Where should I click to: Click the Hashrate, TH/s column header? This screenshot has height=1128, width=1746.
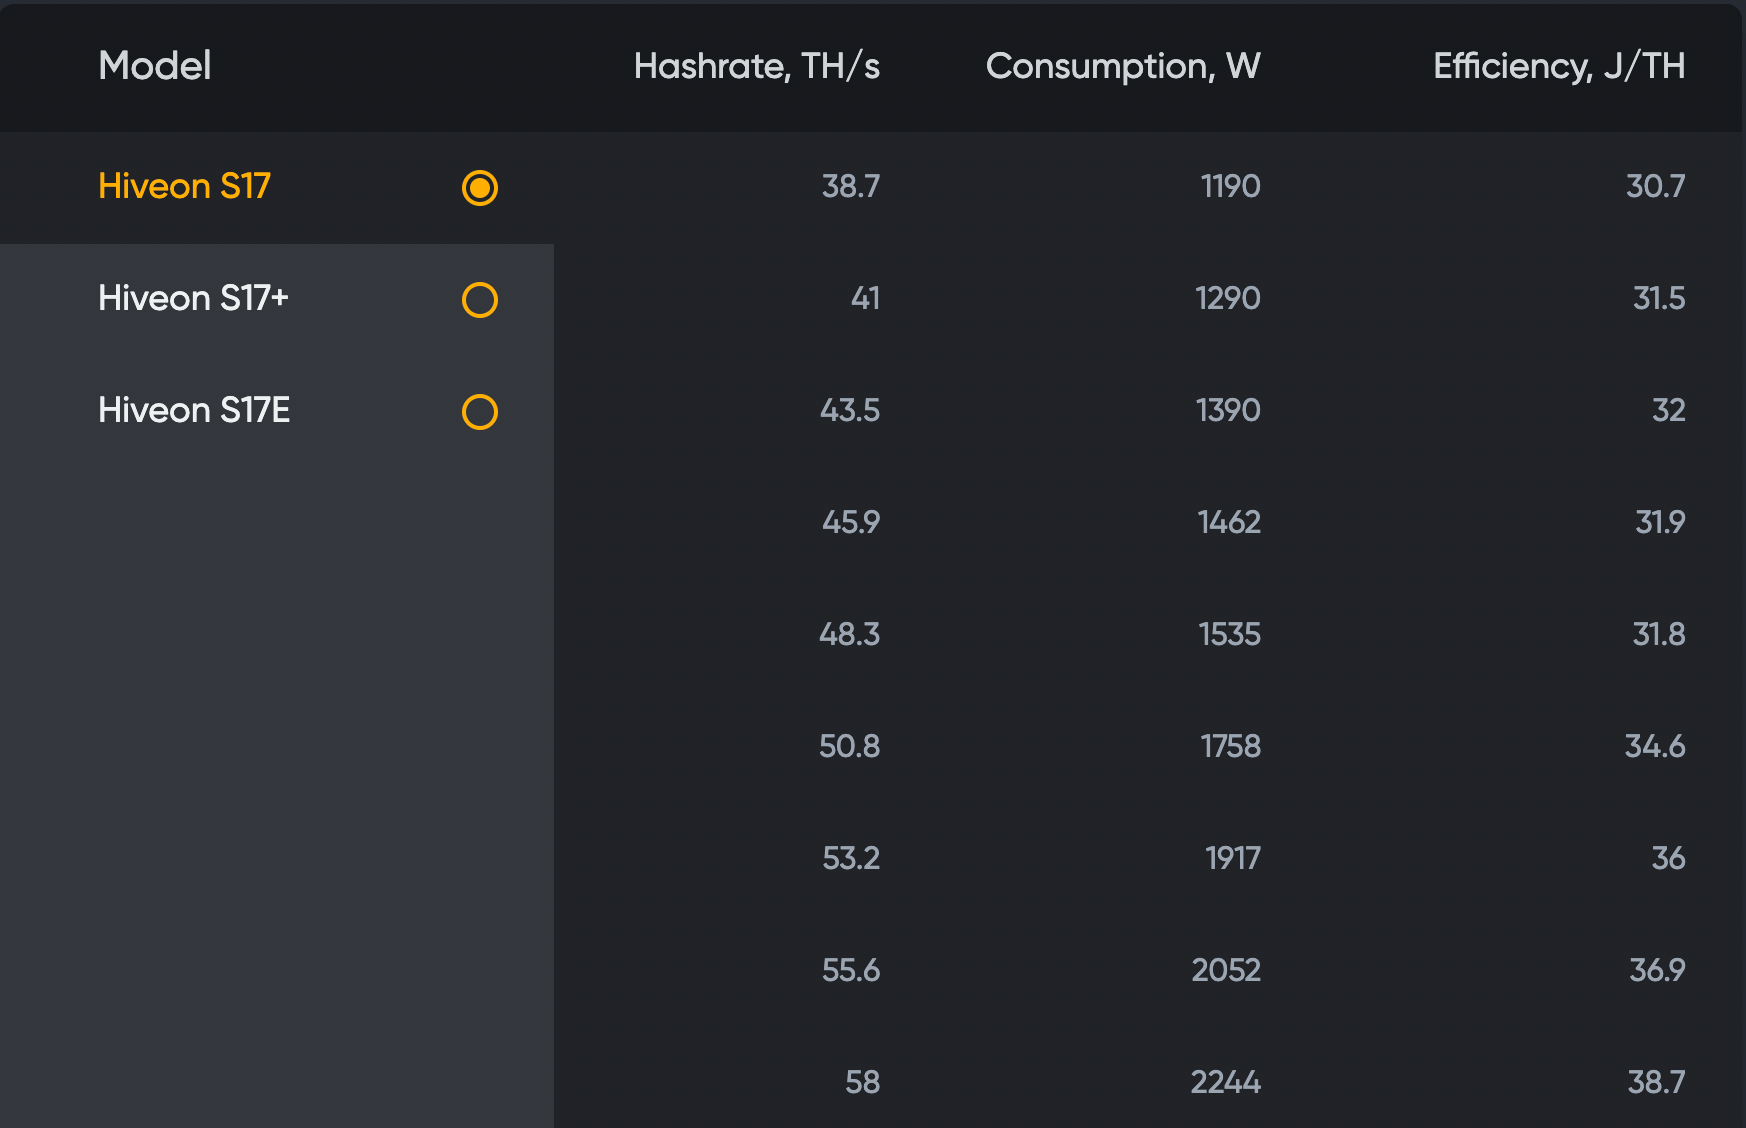[x=757, y=66]
